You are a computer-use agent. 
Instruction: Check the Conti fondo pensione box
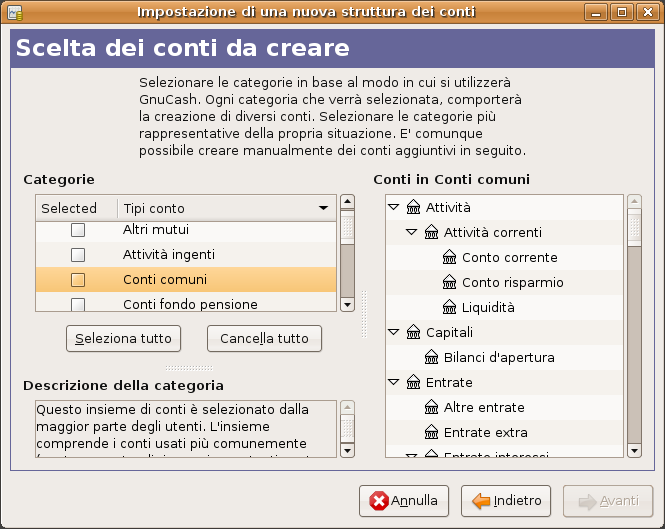pos(78,304)
